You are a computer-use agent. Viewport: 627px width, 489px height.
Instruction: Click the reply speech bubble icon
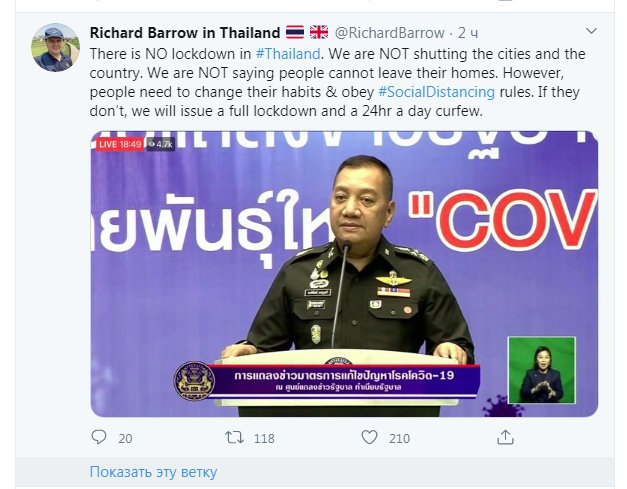coord(99,437)
